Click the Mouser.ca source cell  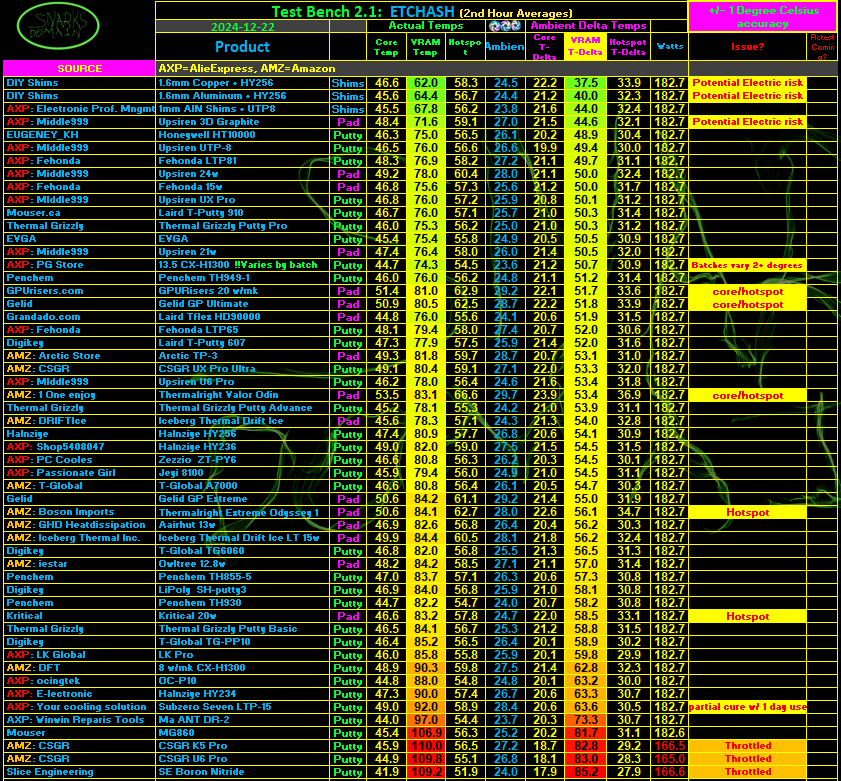(79, 213)
